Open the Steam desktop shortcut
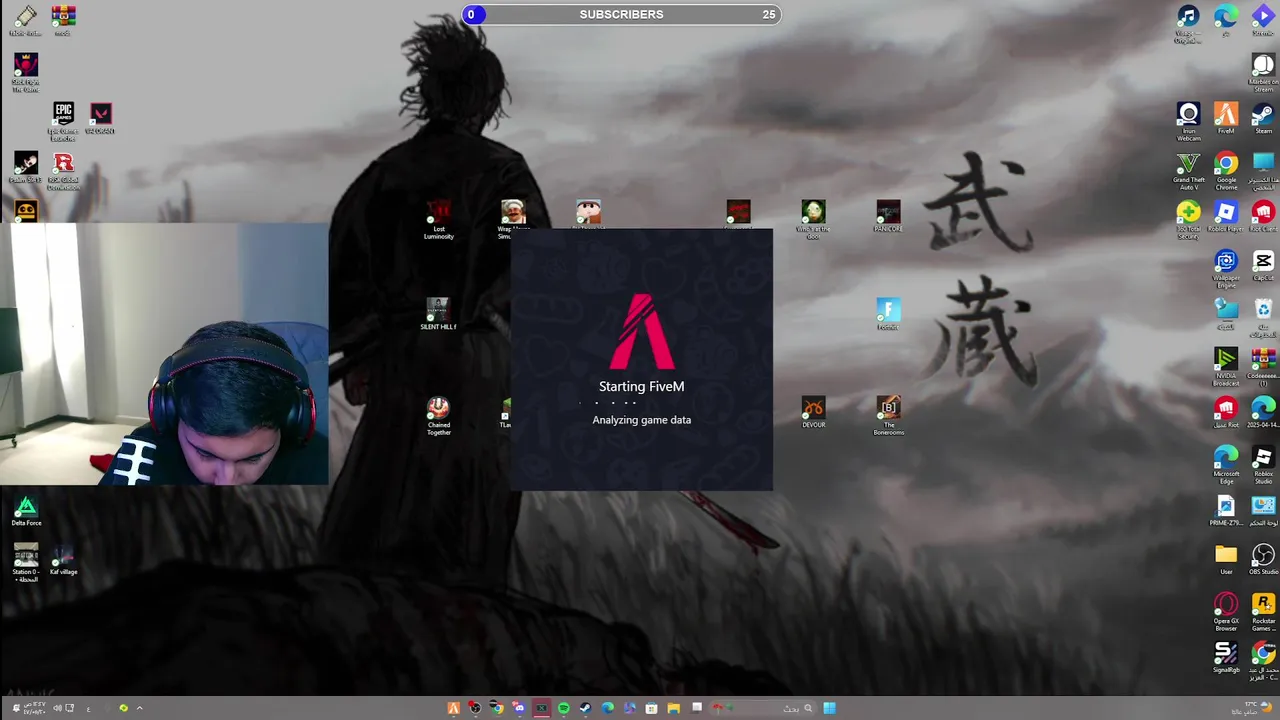The image size is (1280, 720). click(x=1263, y=118)
